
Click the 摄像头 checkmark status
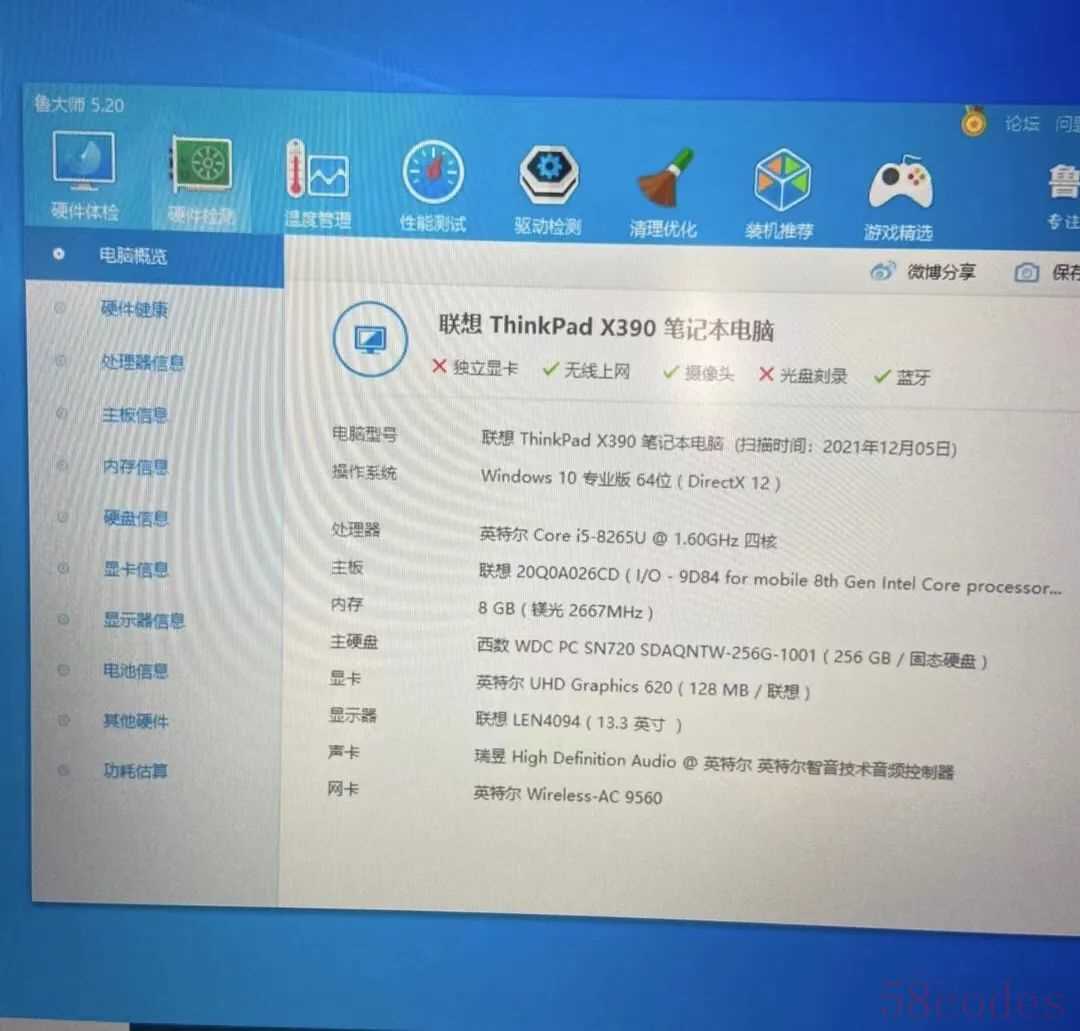click(x=698, y=373)
